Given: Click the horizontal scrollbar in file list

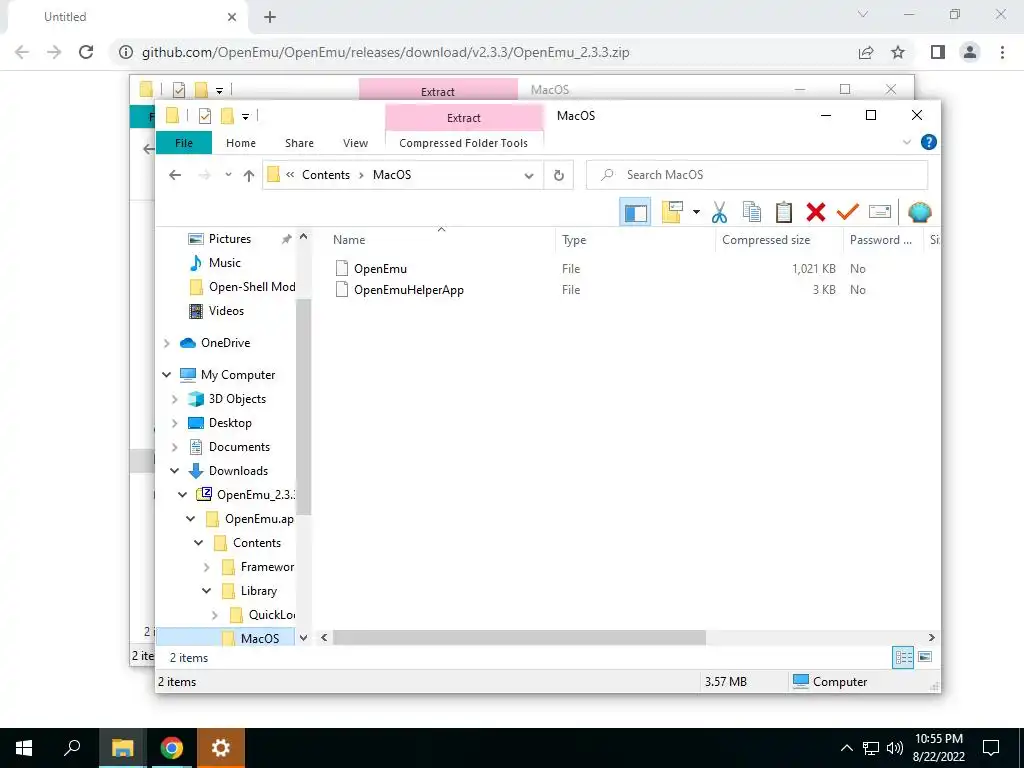Looking at the screenshot, I should point(519,637).
